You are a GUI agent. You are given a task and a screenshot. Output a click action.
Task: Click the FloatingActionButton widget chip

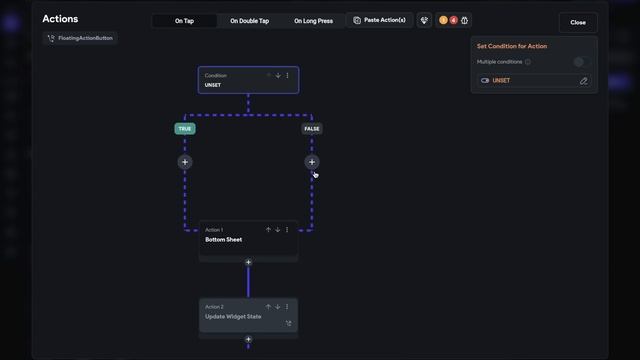point(80,38)
